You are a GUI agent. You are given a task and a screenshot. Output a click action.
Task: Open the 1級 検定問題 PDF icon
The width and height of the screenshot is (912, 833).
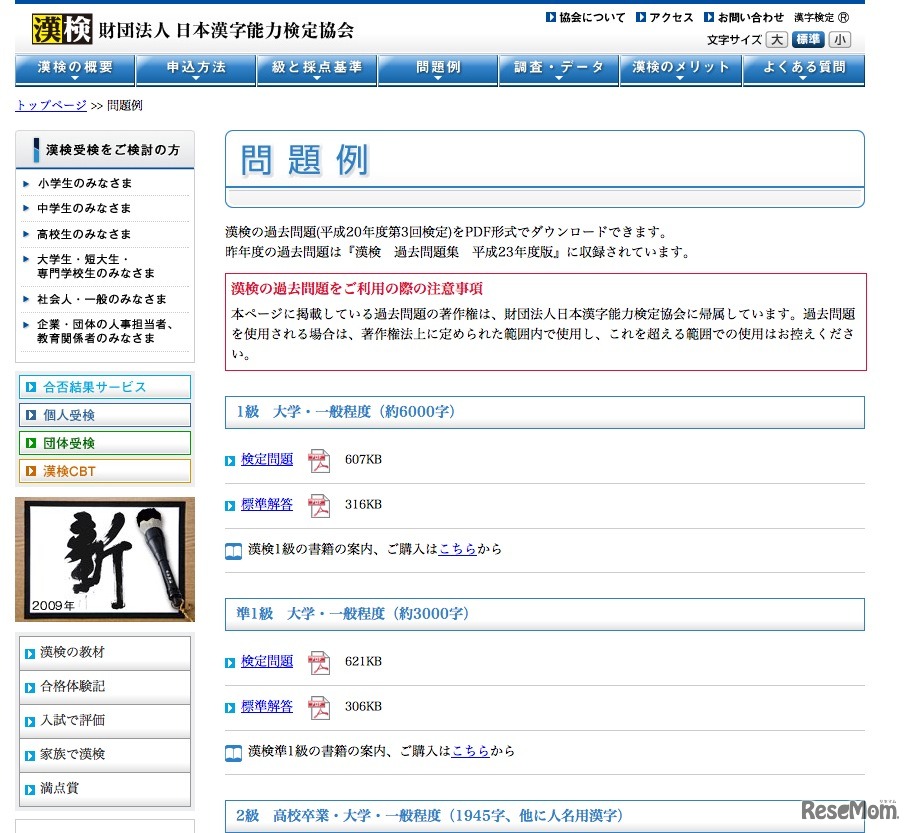click(x=318, y=461)
